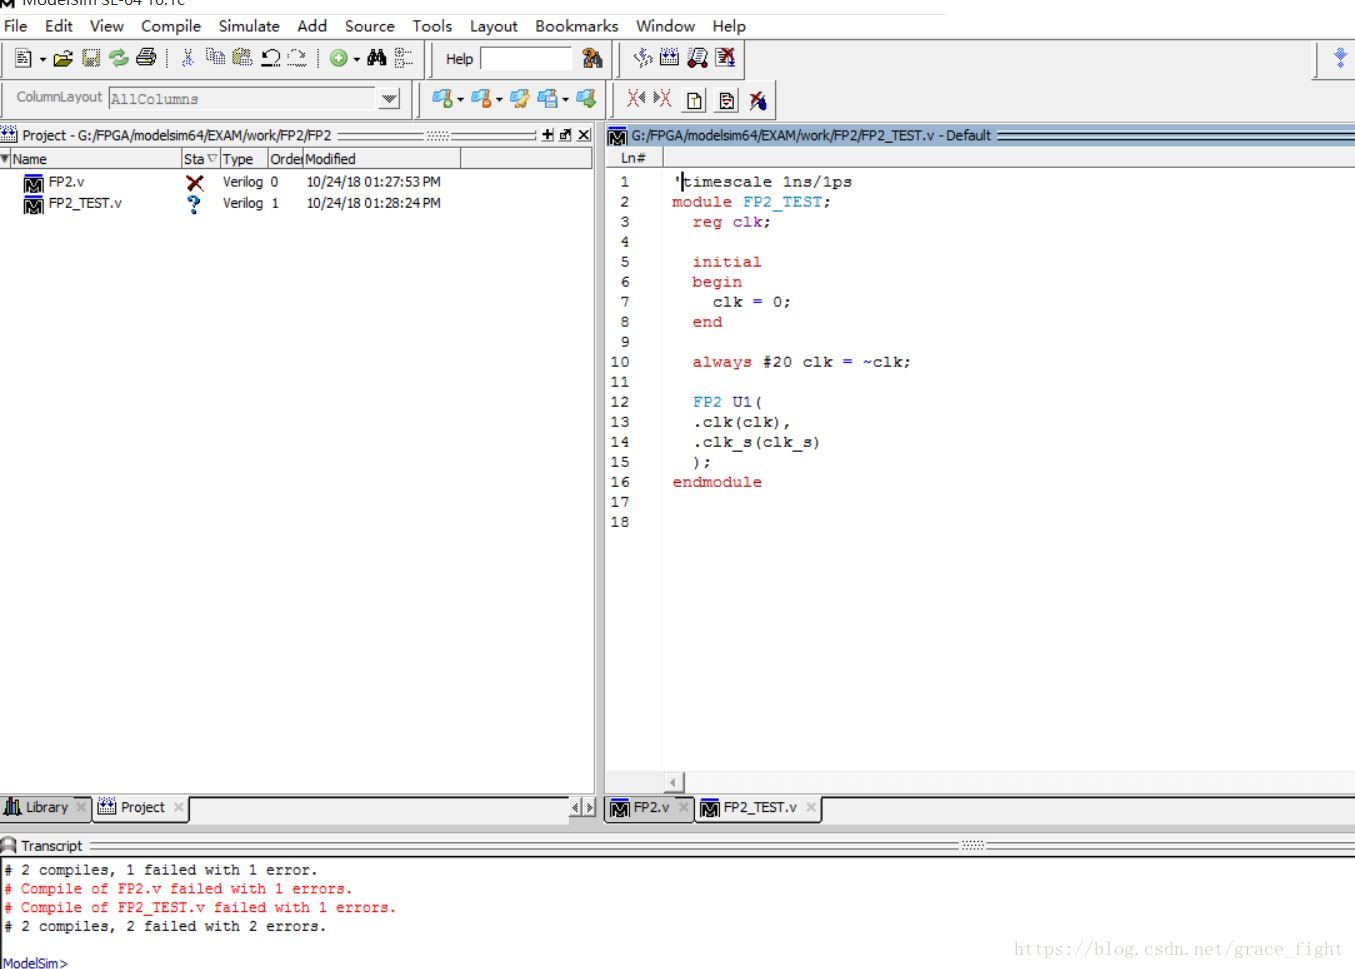1355x969 pixels.
Task: Open the Bookmarks menu
Action: 576,26
